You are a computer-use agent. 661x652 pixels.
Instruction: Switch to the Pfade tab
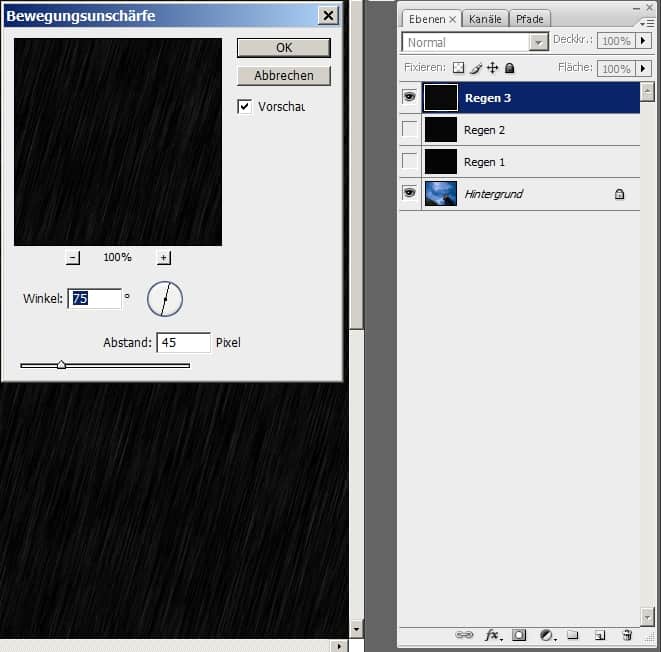click(529, 19)
